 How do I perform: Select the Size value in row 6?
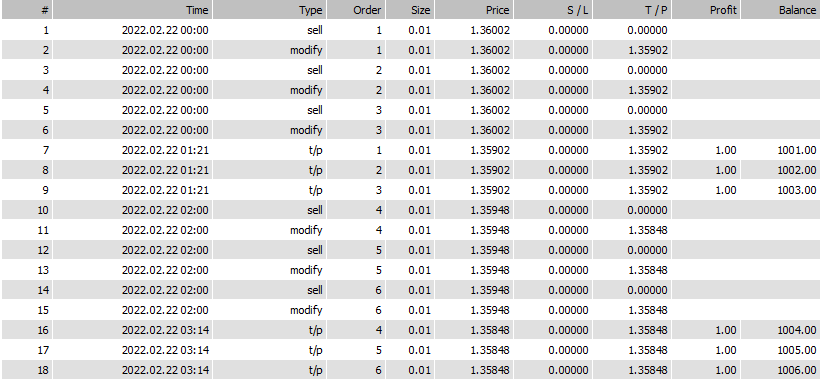tap(419, 129)
